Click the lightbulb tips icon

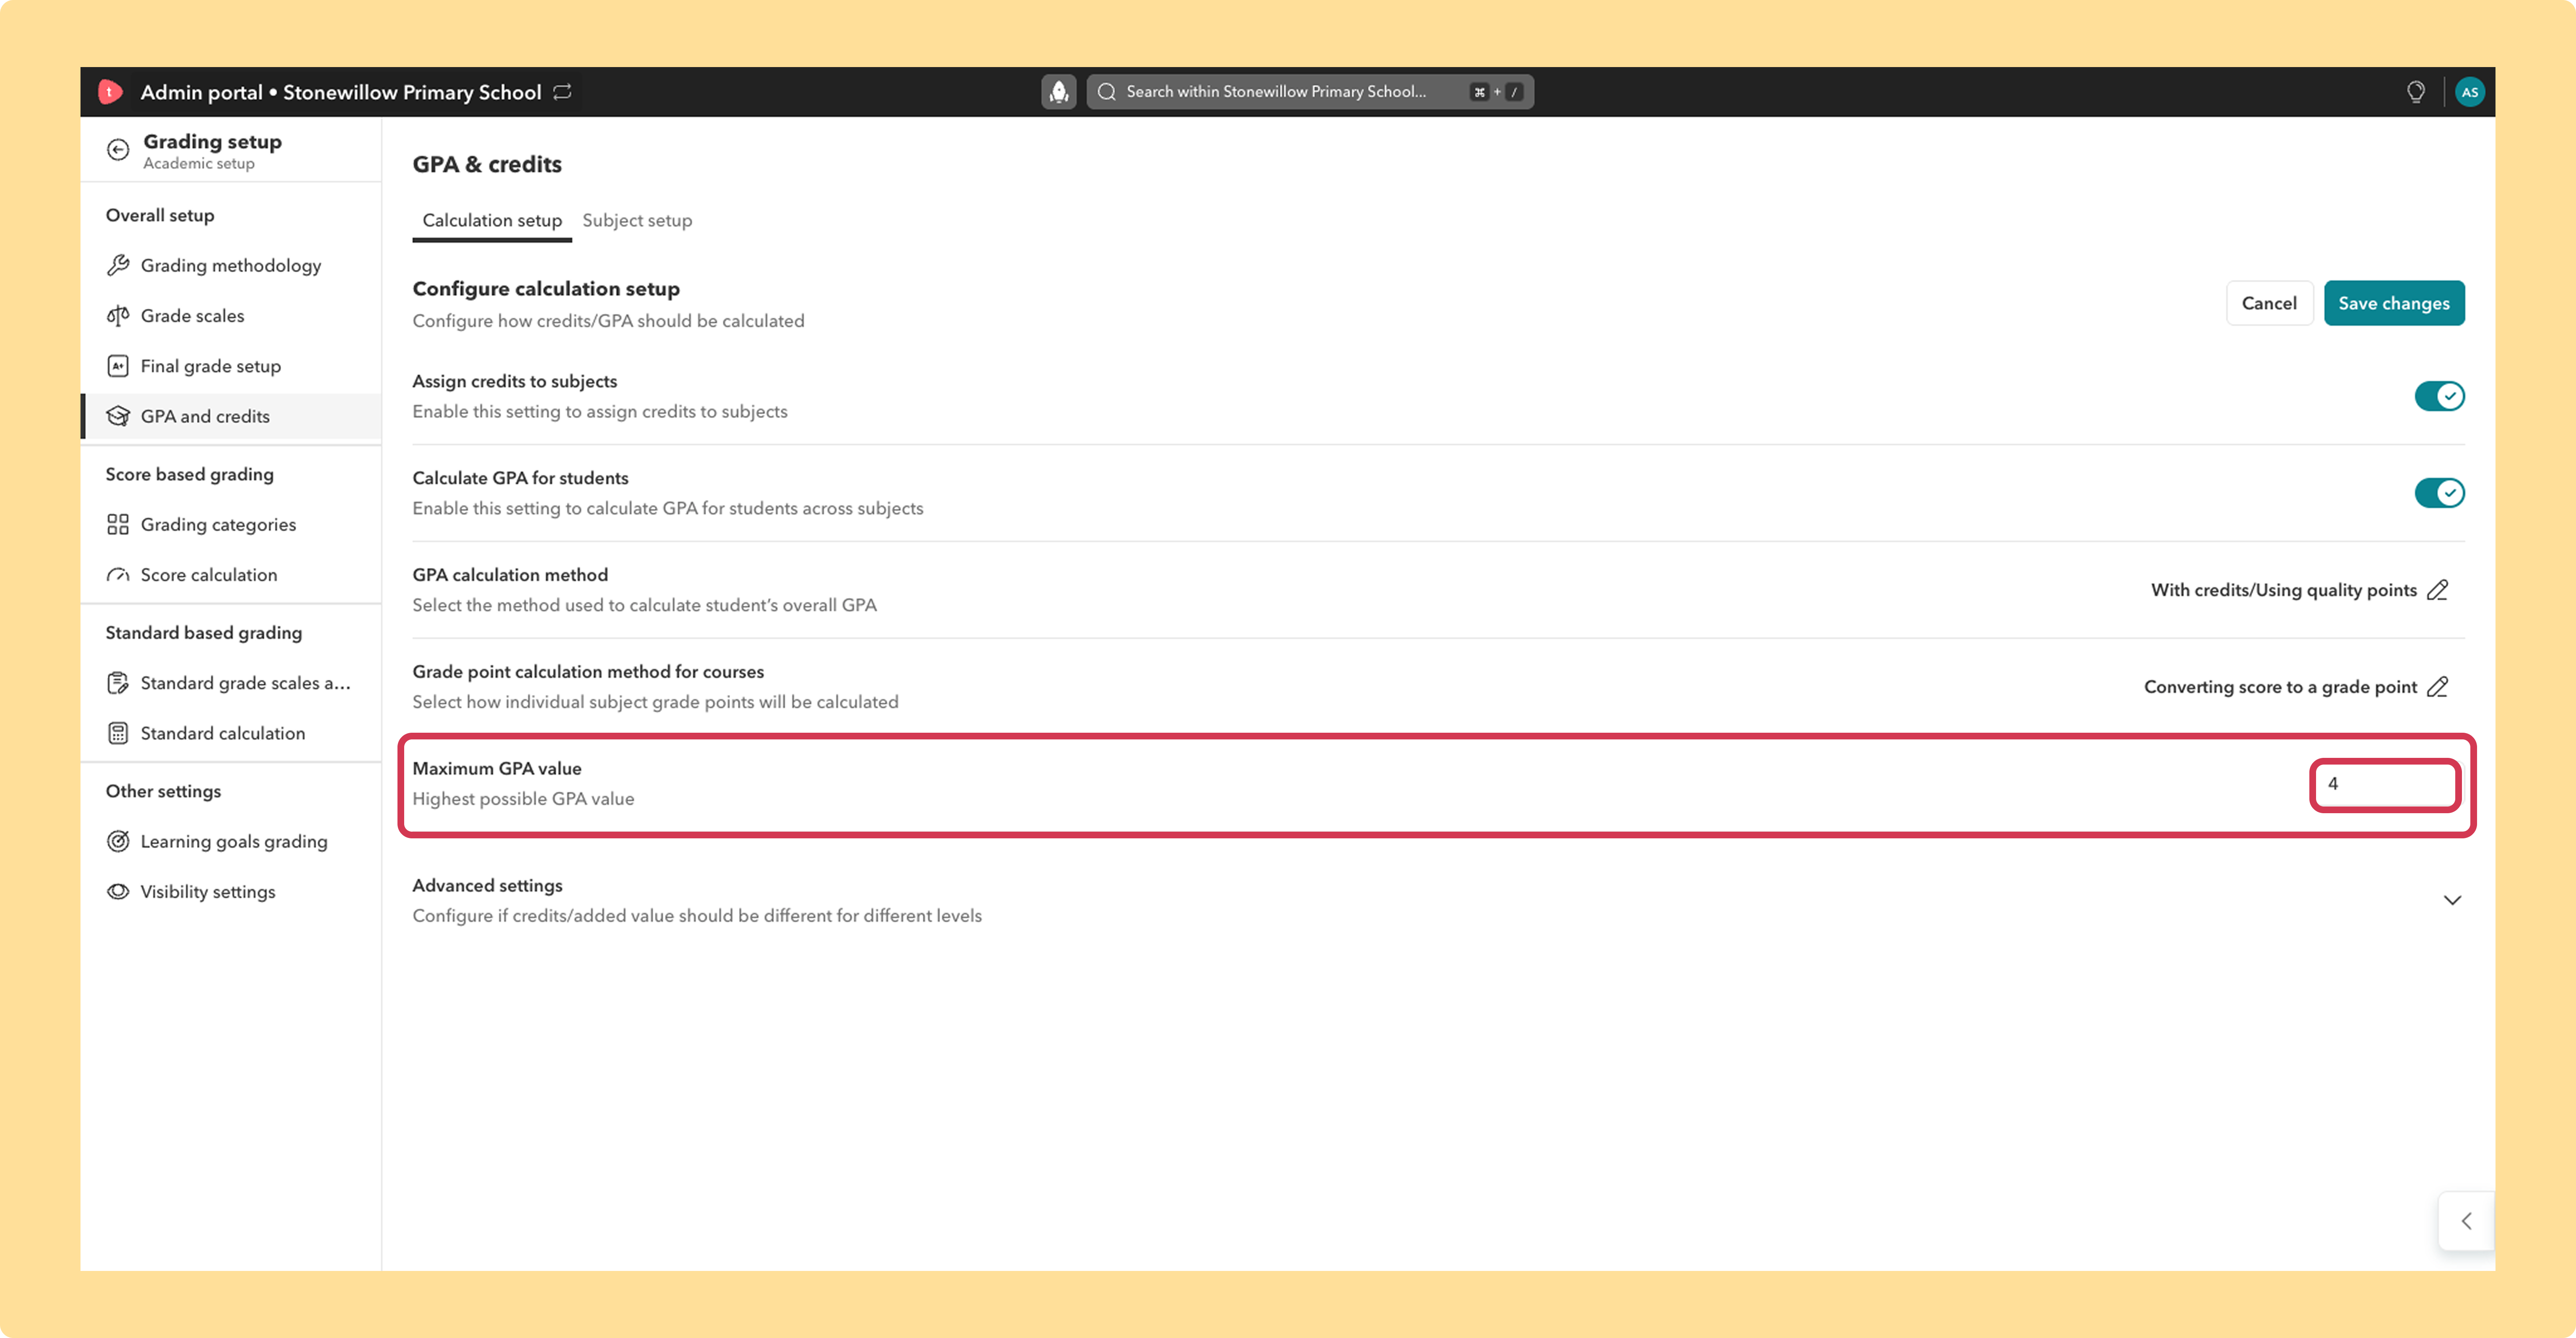[x=2416, y=92]
